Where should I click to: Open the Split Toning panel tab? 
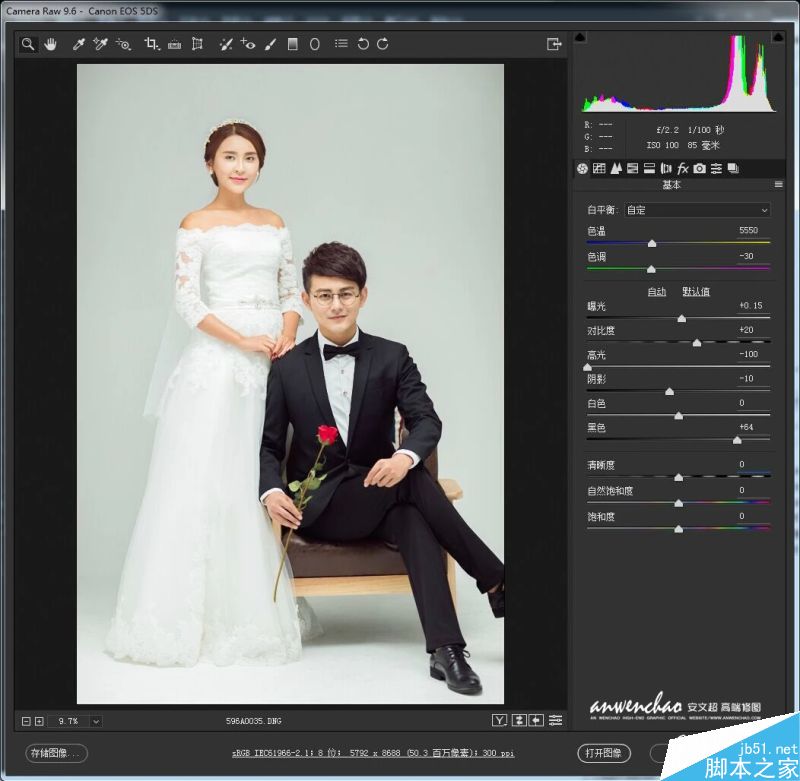[649, 168]
